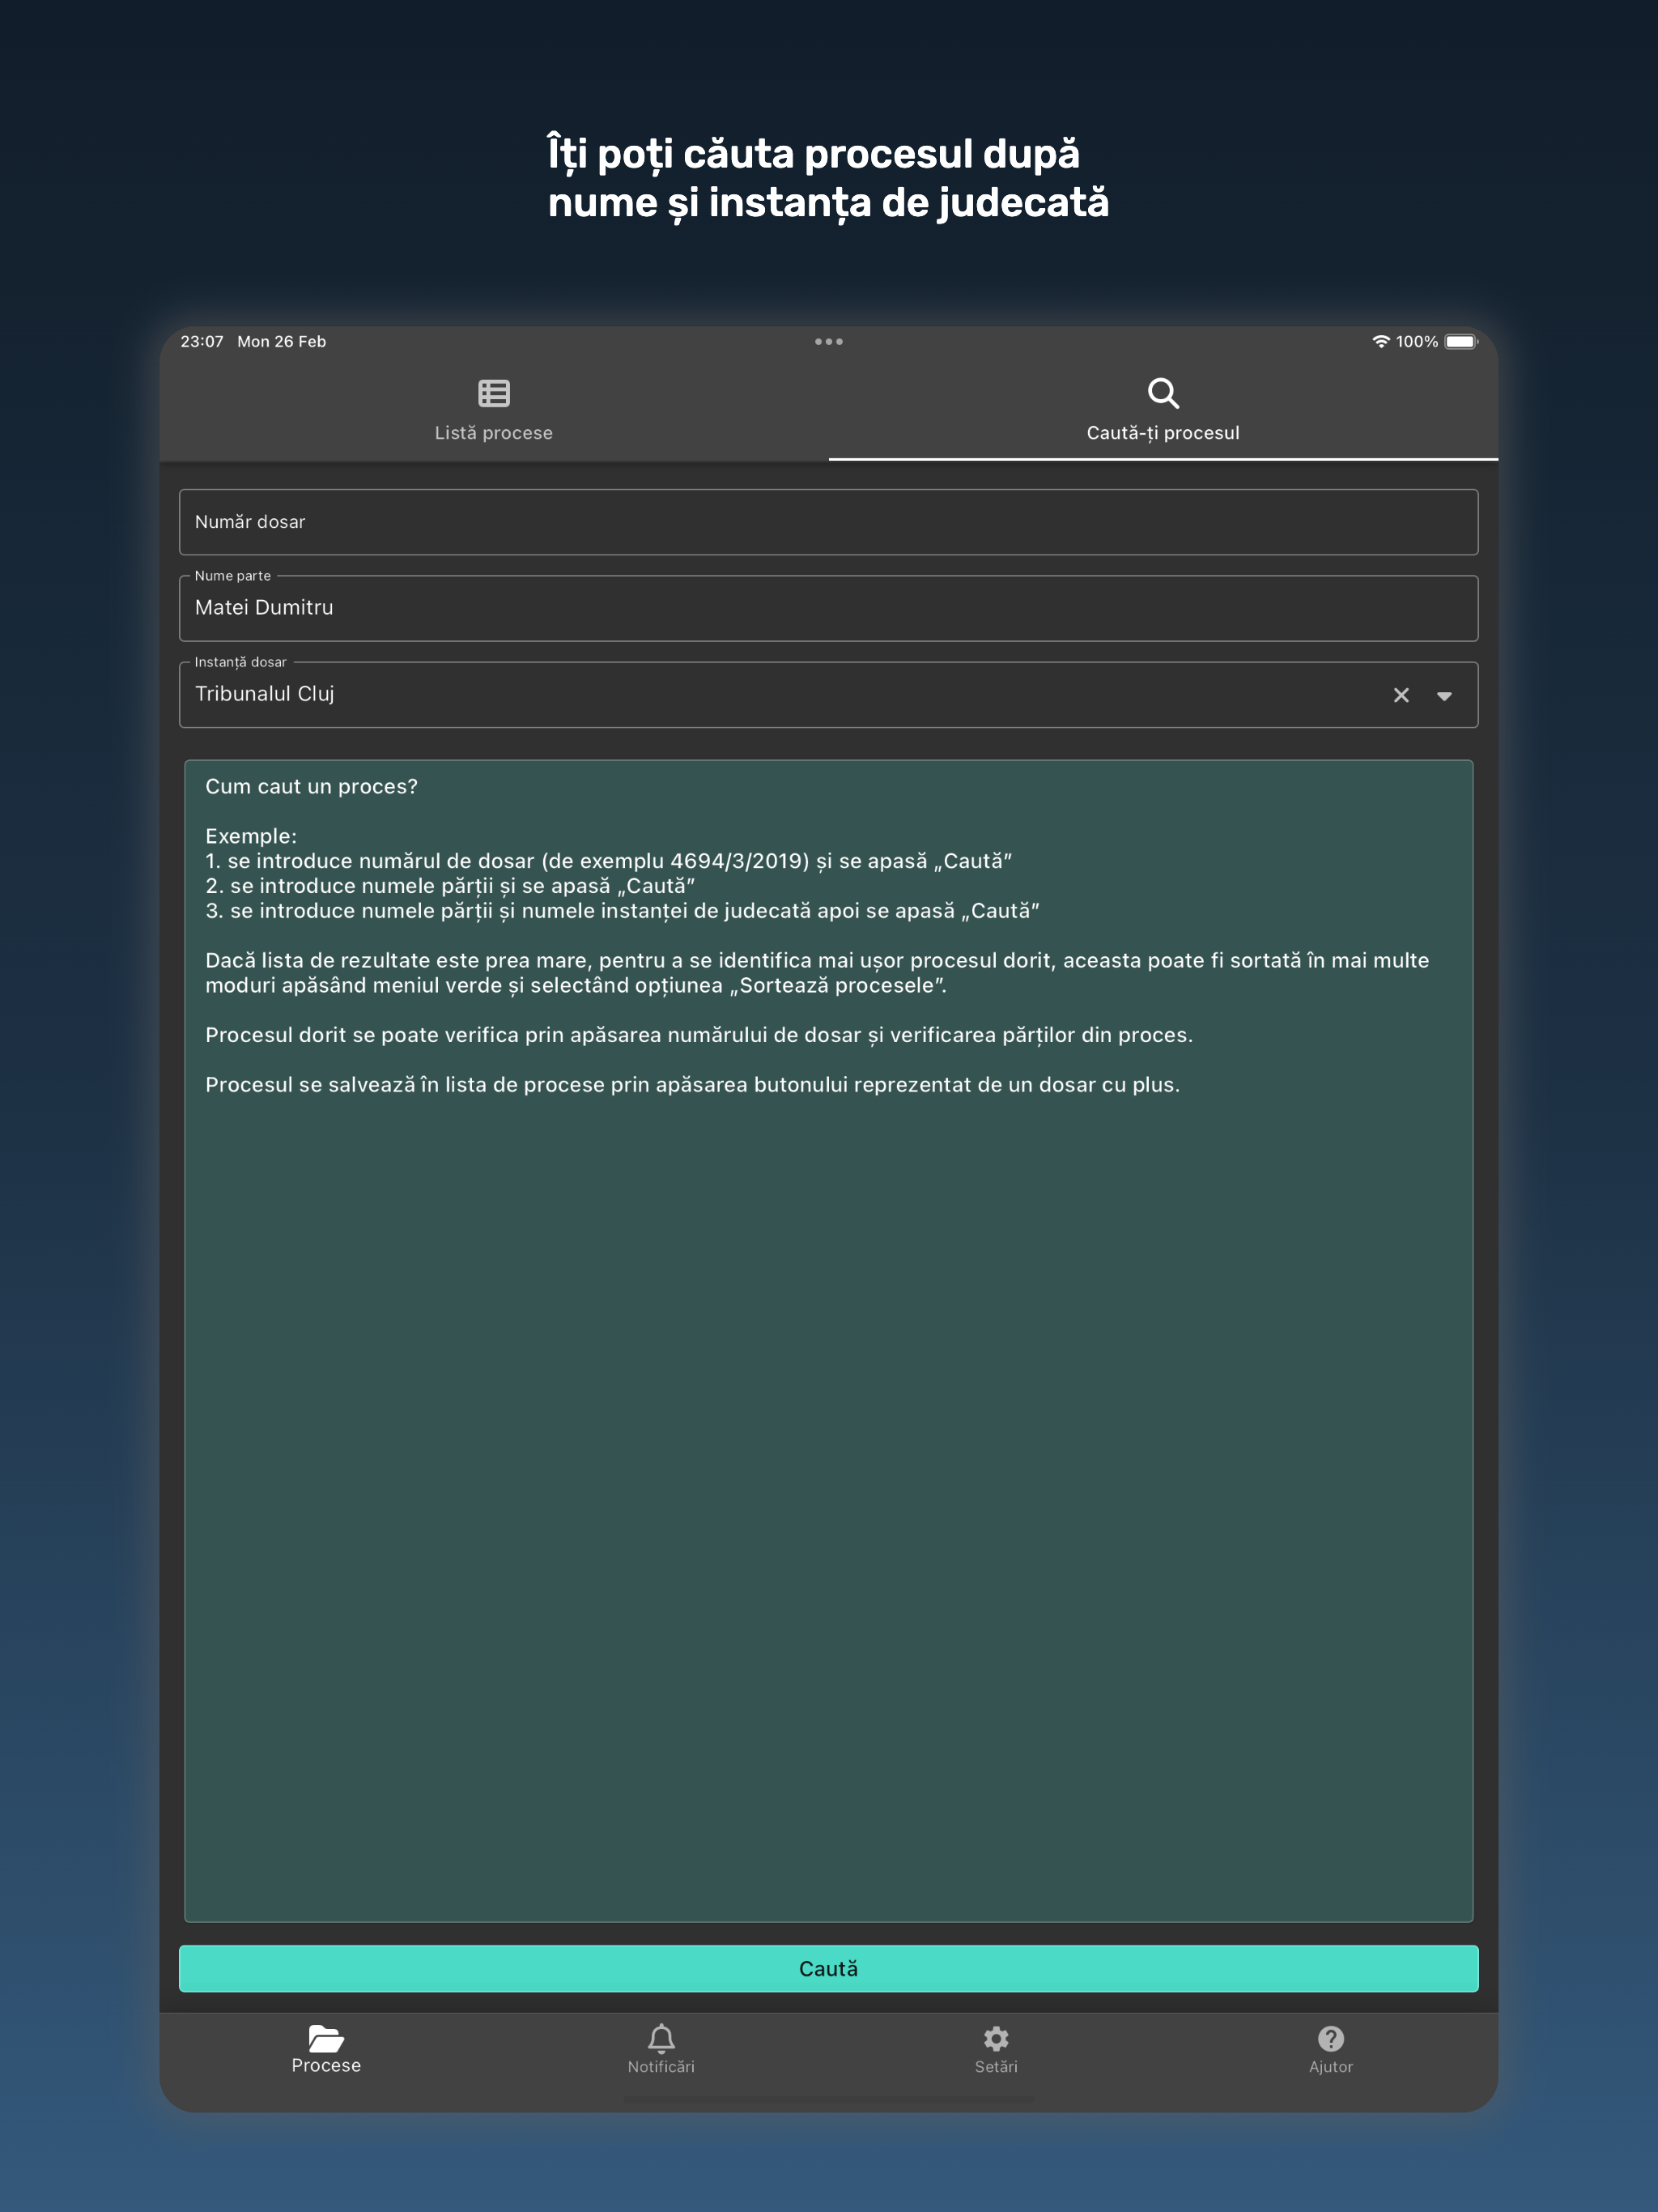The image size is (1658, 2212).
Task: Tap the 'Sortează procesele' help paragraph
Action: click(817, 973)
